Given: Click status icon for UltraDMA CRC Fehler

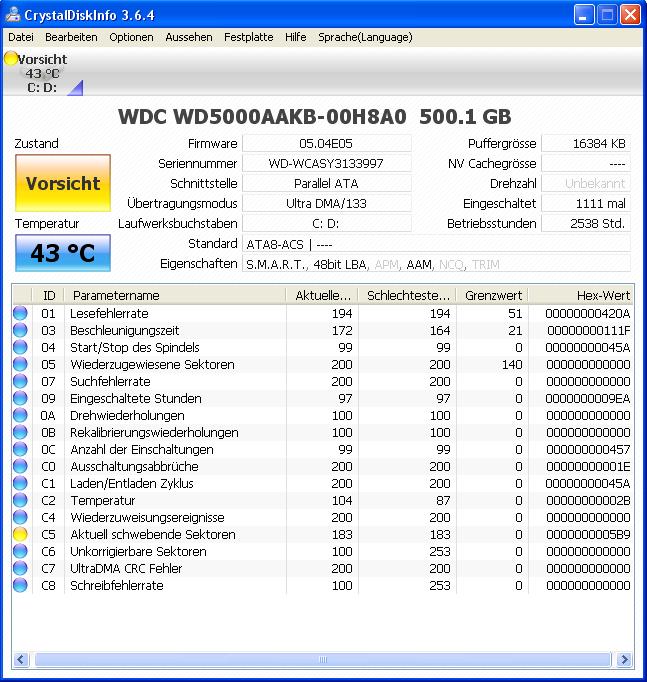Looking at the screenshot, I should pos(20,568).
